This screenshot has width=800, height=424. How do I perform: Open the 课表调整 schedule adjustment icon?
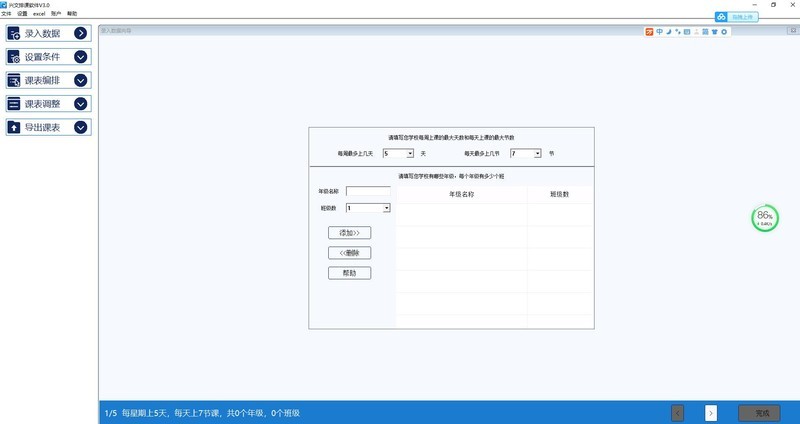(14, 104)
